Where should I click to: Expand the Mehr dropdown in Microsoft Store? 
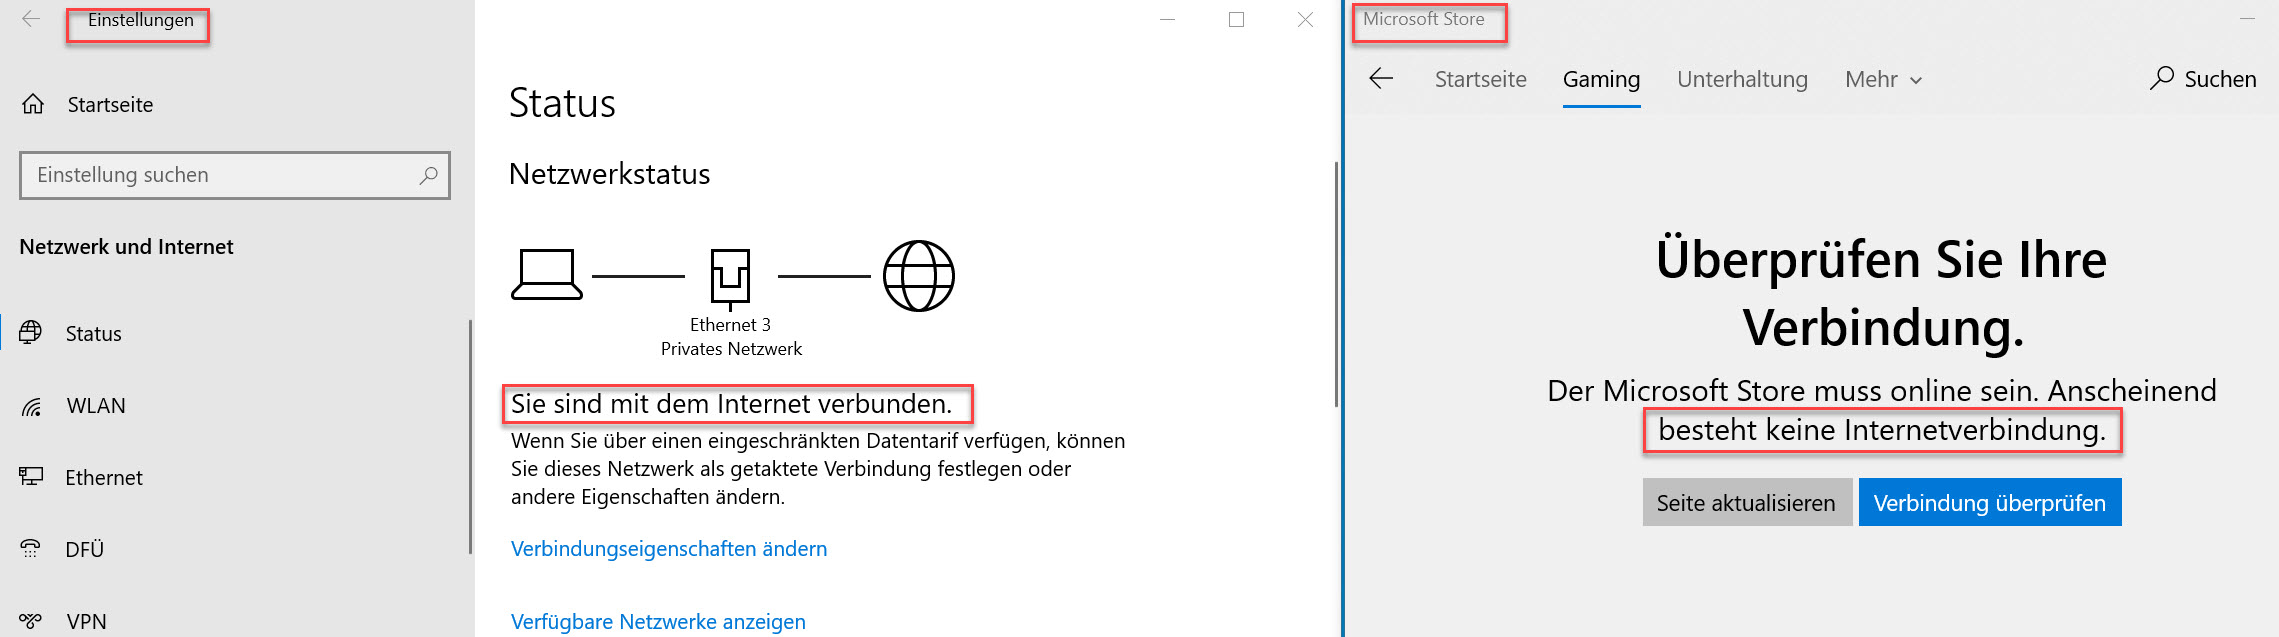pos(1883,80)
